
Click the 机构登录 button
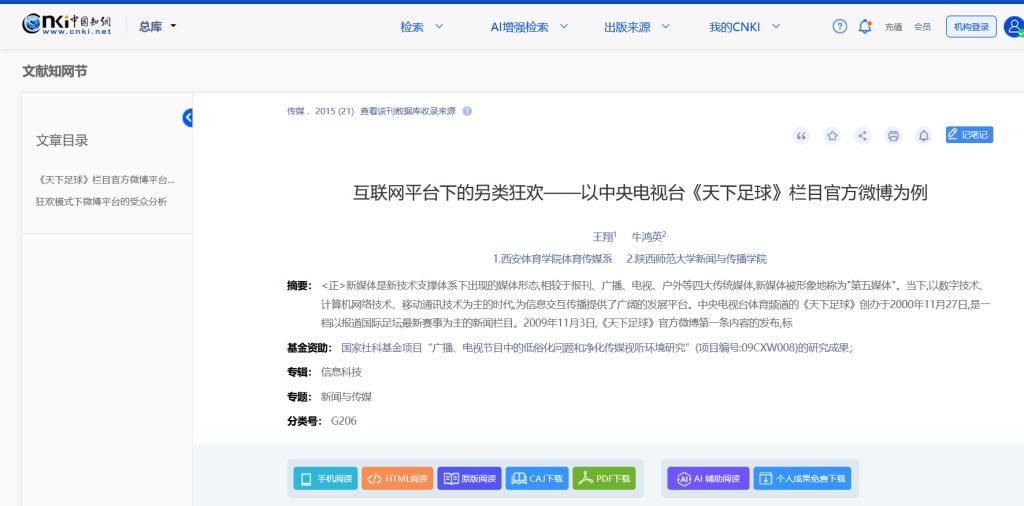click(971, 27)
